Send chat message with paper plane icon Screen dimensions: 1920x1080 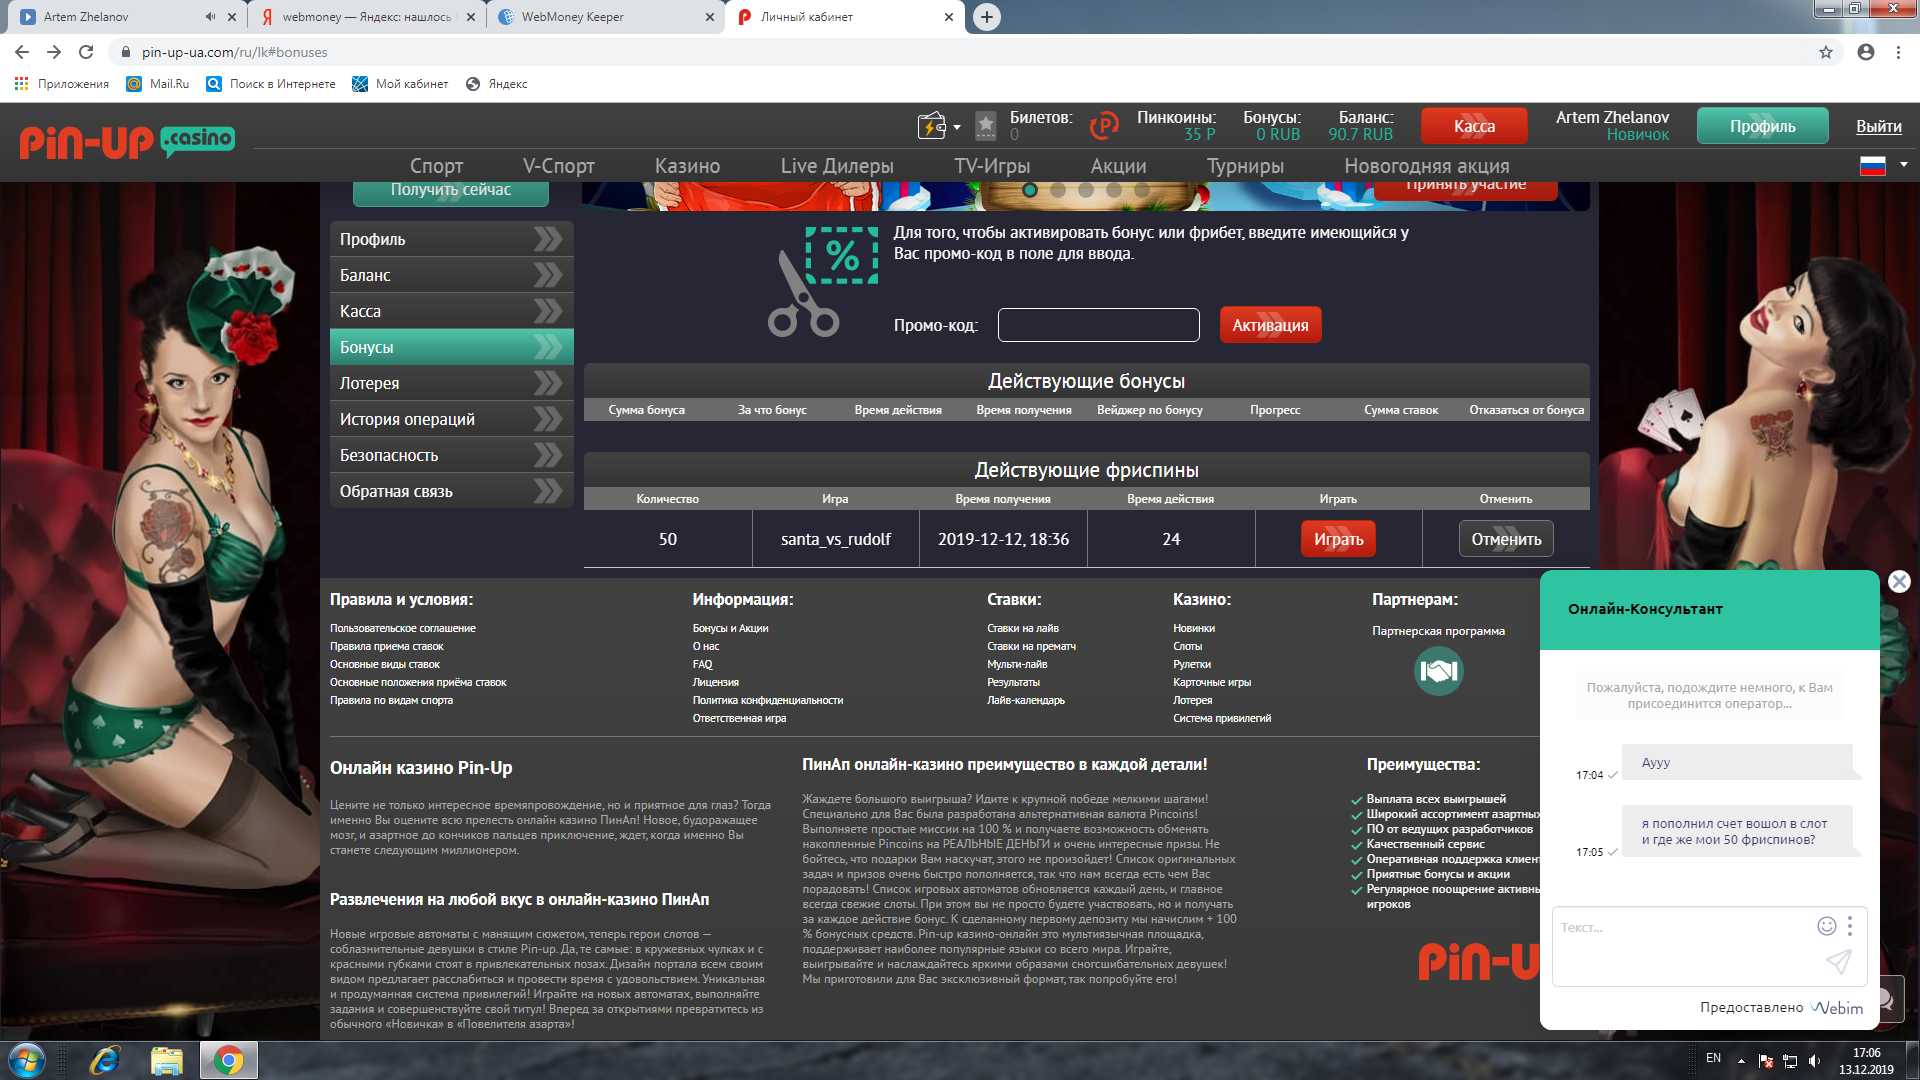point(1838,962)
